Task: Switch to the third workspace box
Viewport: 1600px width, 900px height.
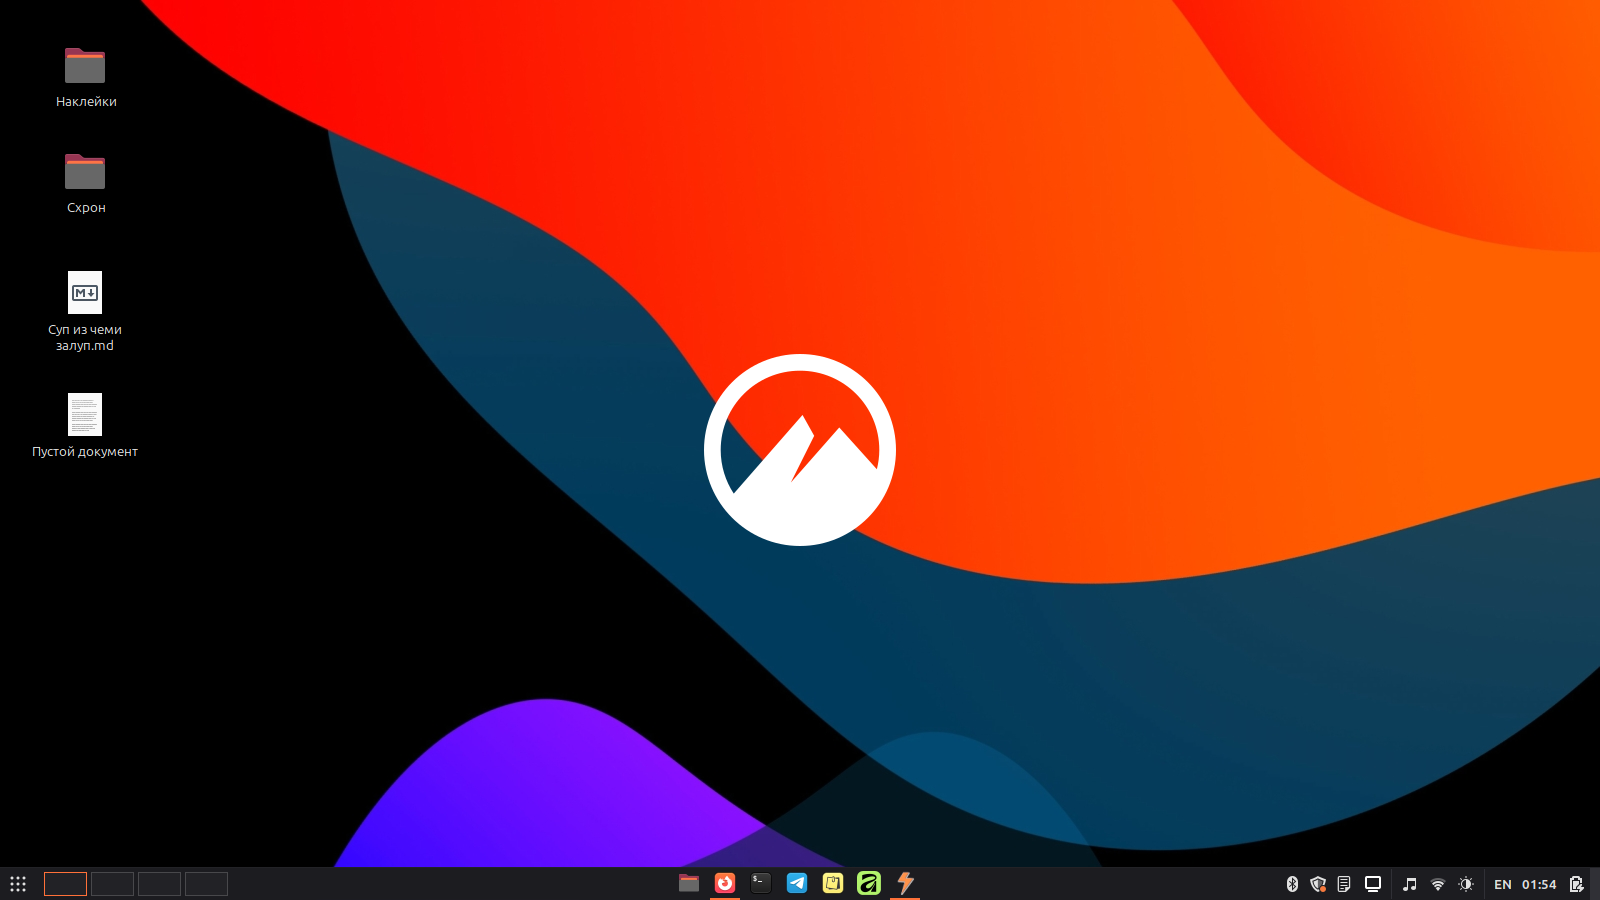Action: click(159, 884)
